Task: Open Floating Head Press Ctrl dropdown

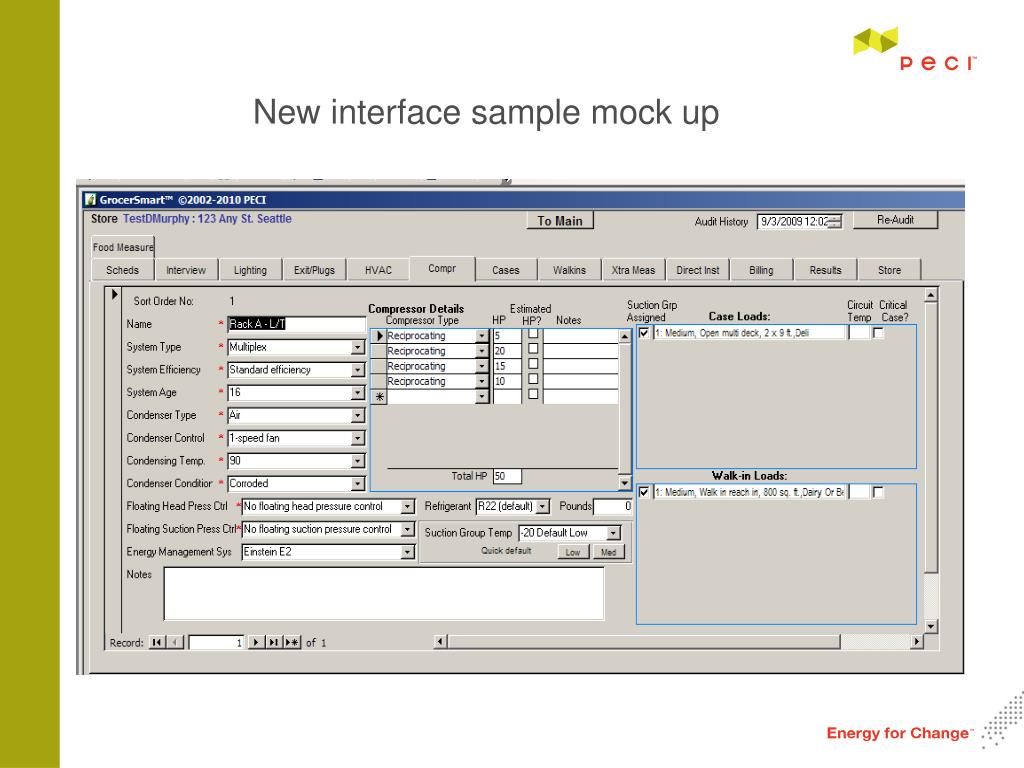Action: (408, 507)
